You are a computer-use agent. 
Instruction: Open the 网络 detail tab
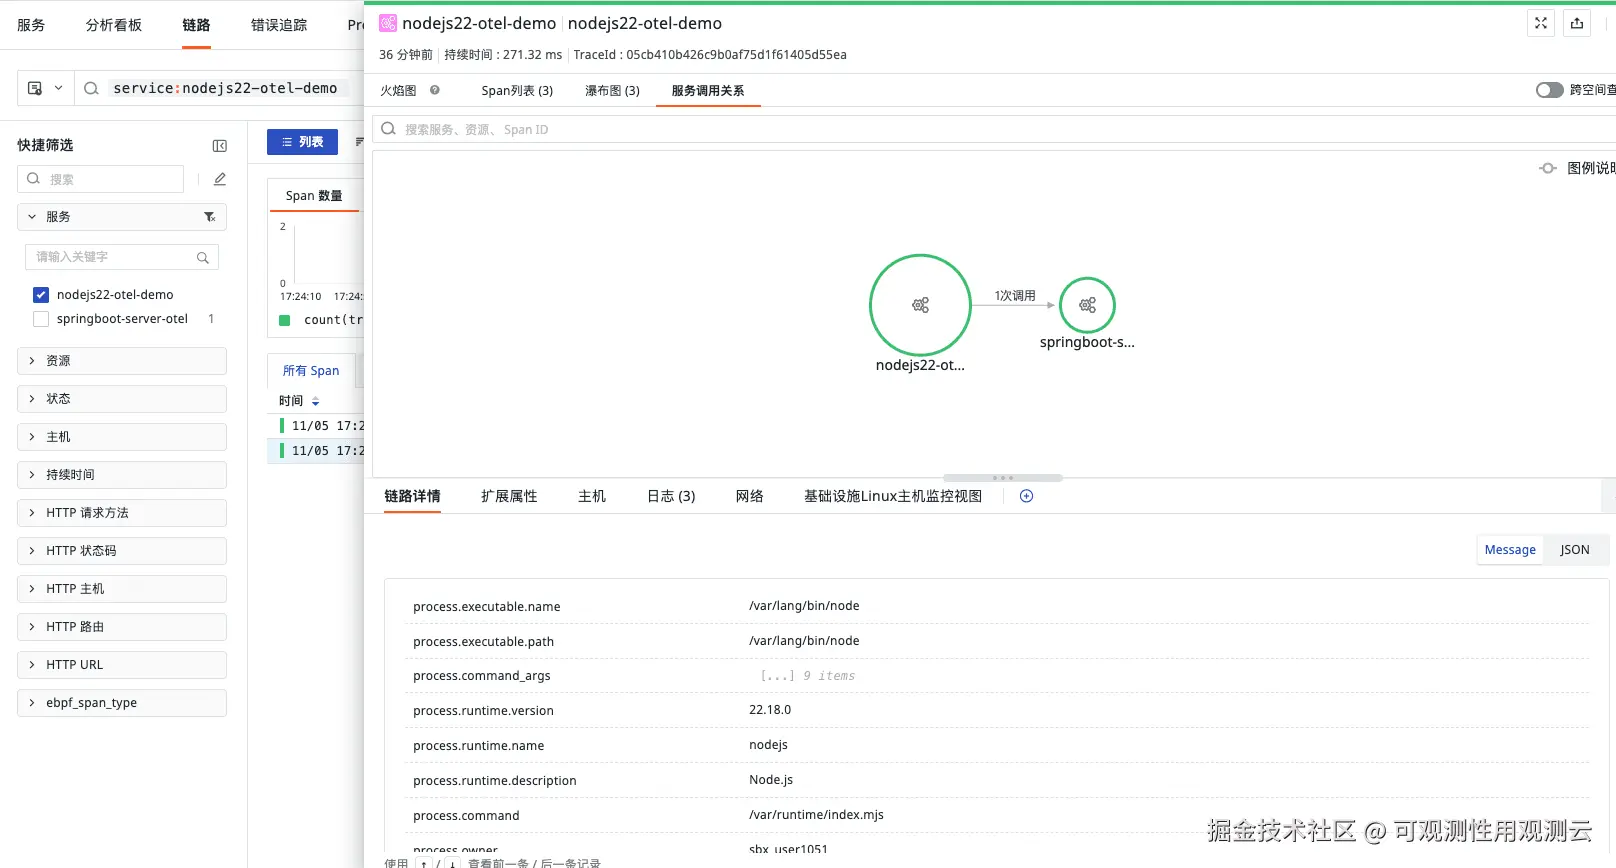coord(750,496)
